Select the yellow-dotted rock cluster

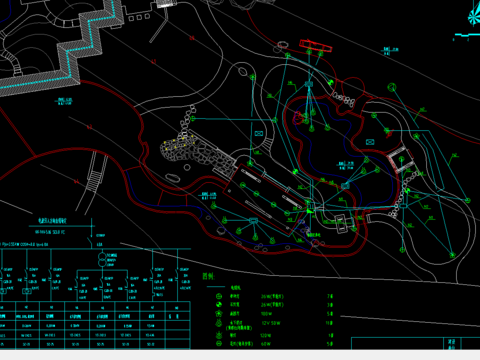click(178, 146)
